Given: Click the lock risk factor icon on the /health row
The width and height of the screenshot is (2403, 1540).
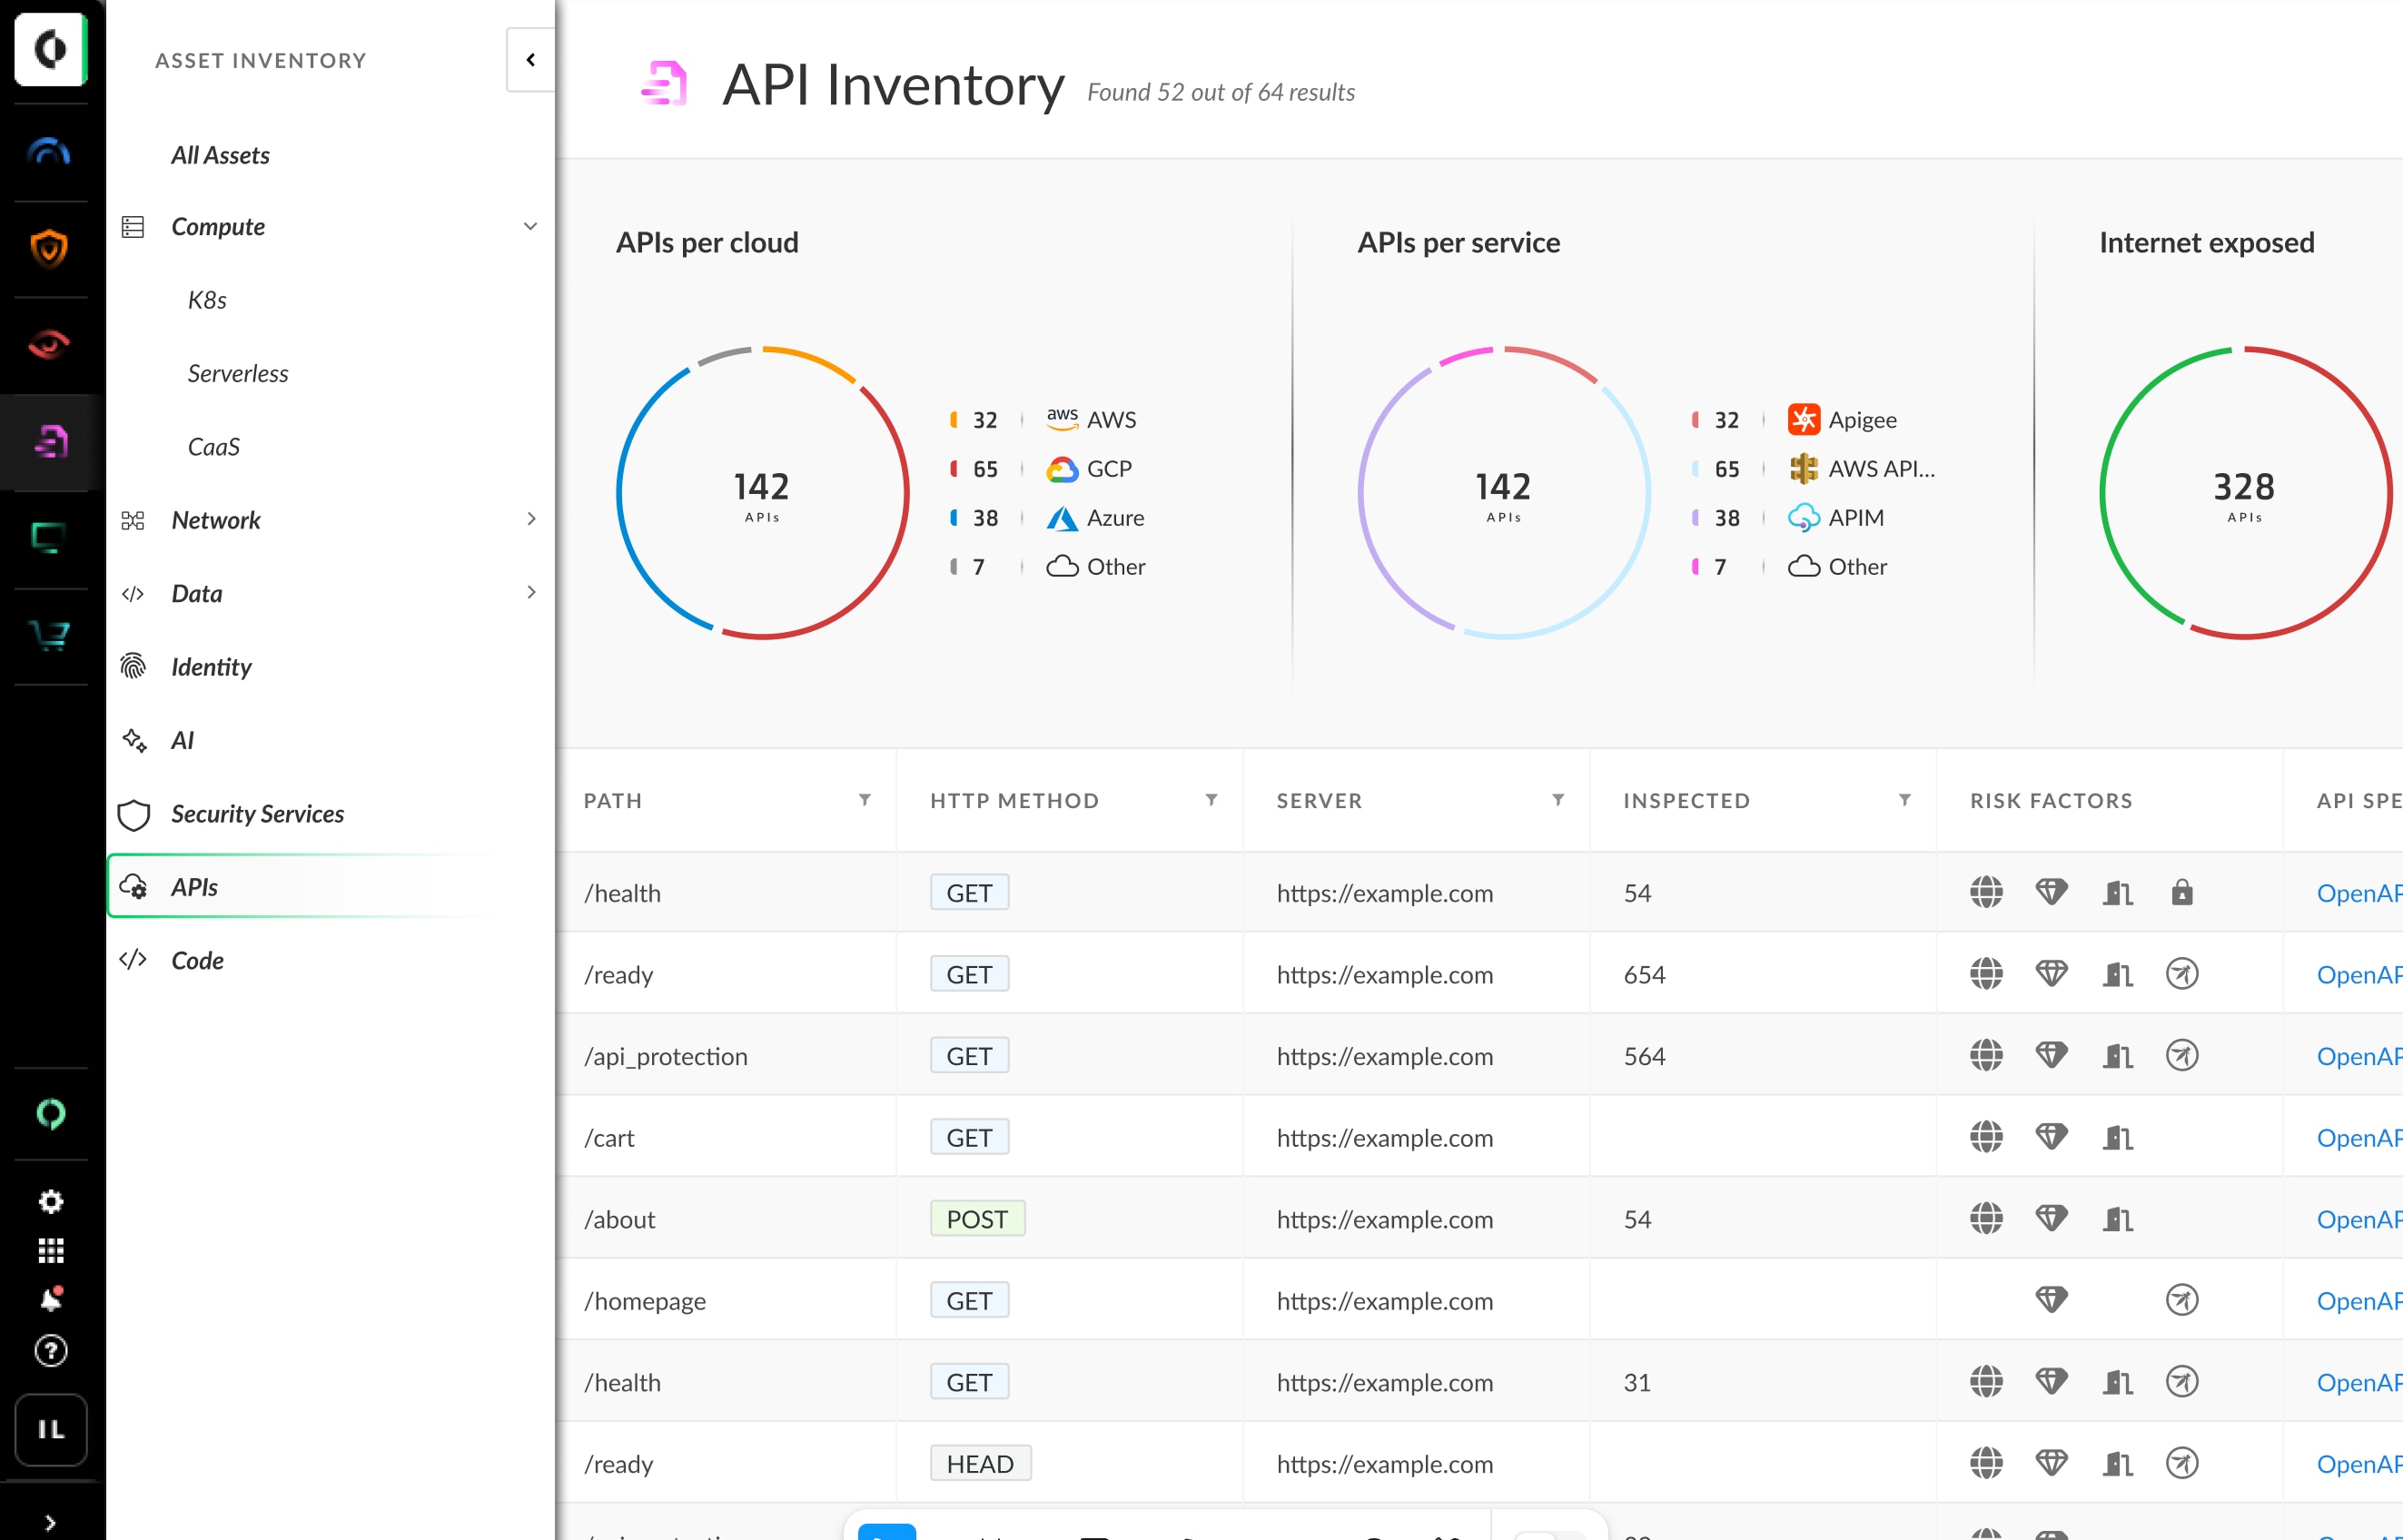Looking at the screenshot, I should 2182,892.
